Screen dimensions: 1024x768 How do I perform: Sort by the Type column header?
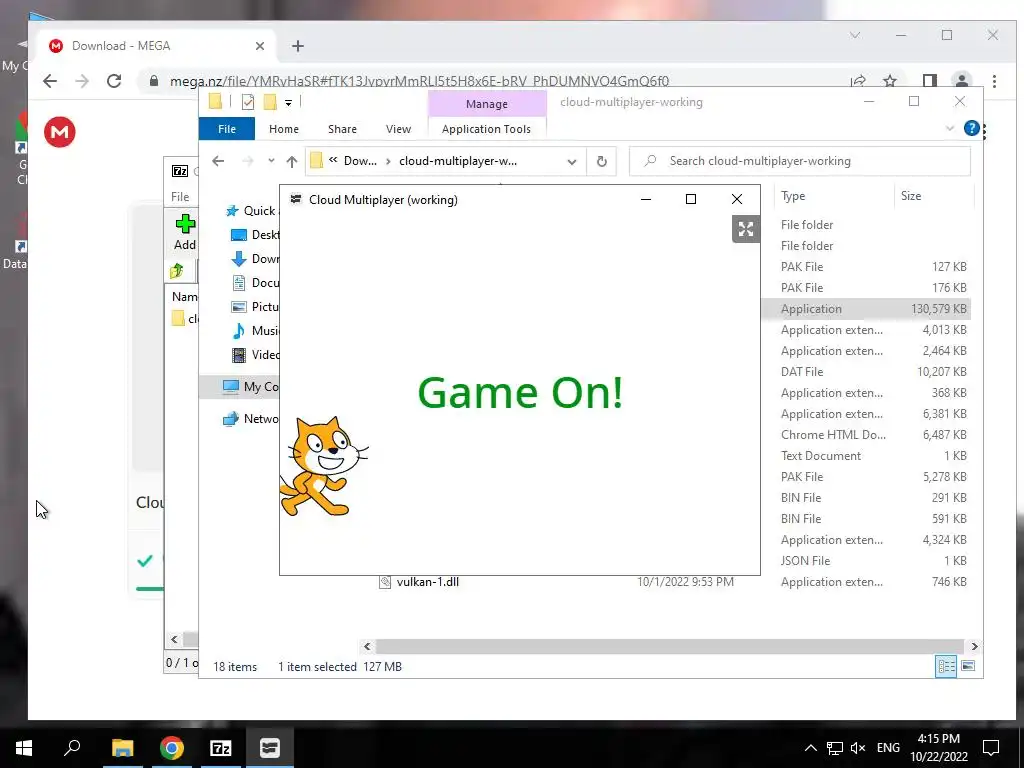click(833, 196)
